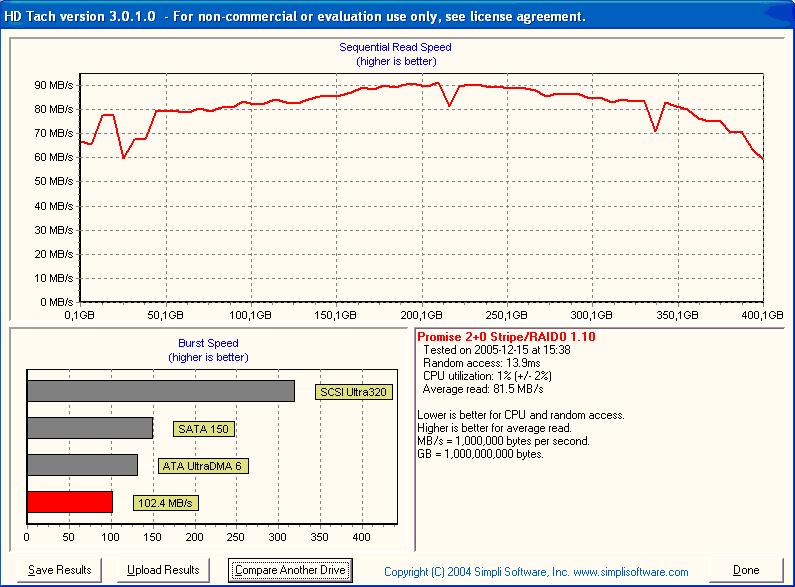Click the SCSI Ultra320 gray bar

[161, 391]
